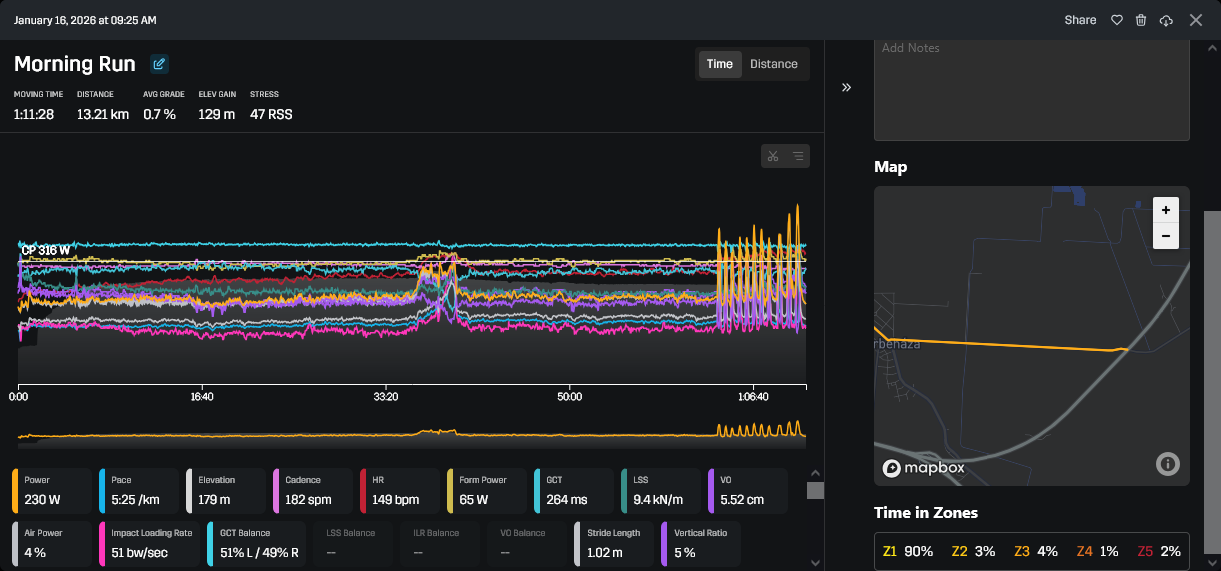Click the 50:00 time axis marker

click(x=570, y=397)
